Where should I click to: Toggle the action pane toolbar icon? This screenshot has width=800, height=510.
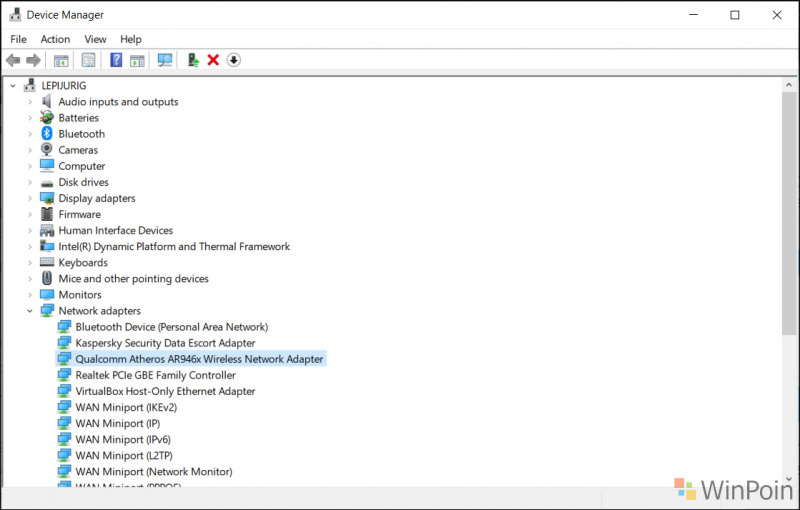click(x=137, y=61)
